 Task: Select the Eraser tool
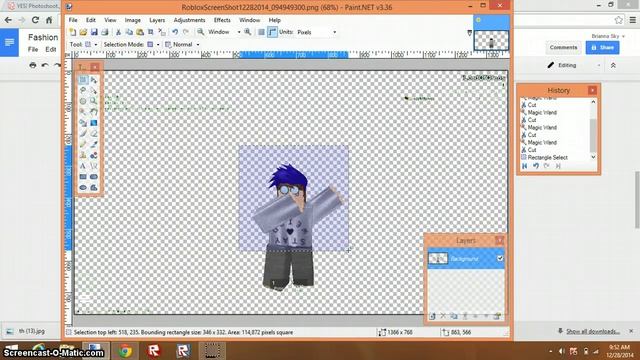click(x=94, y=133)
